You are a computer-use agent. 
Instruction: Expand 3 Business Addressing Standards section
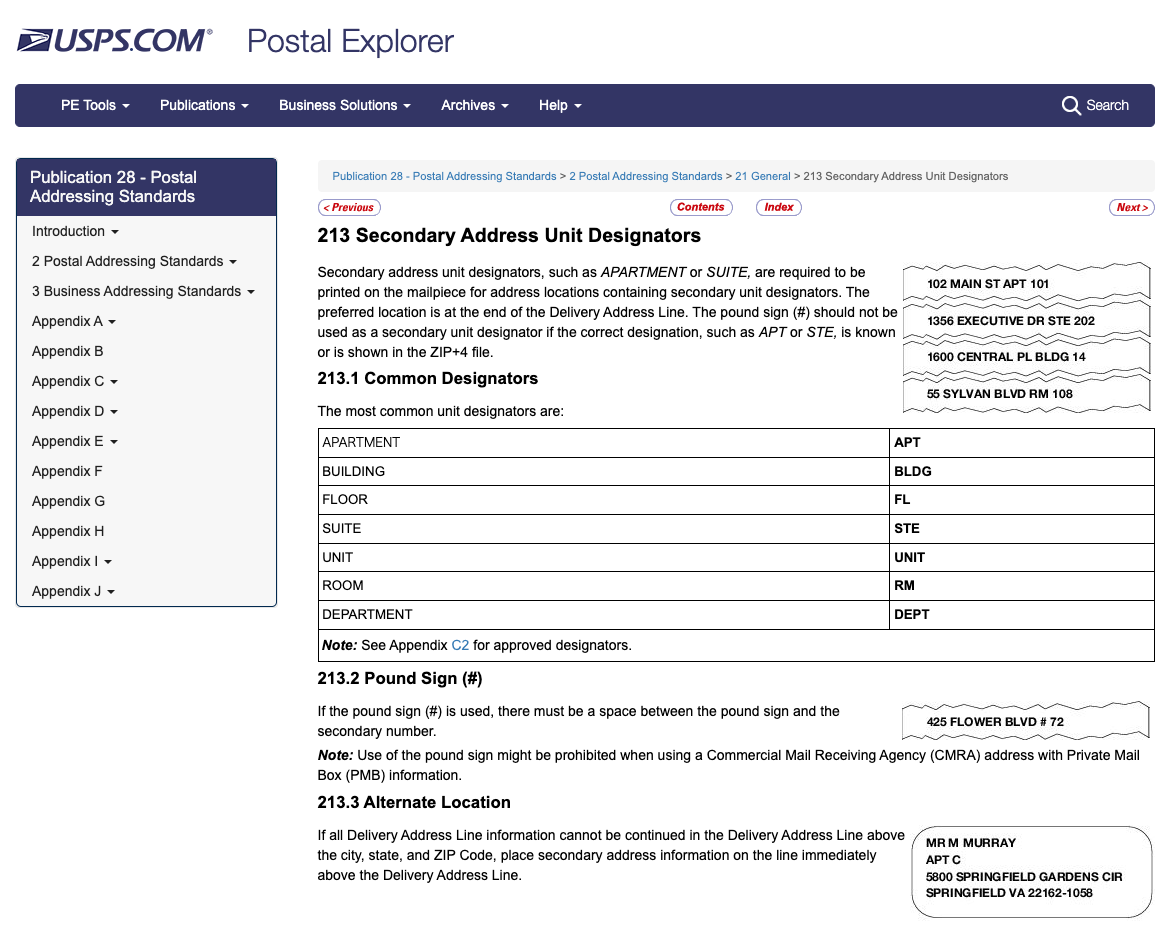coord(143,291)
